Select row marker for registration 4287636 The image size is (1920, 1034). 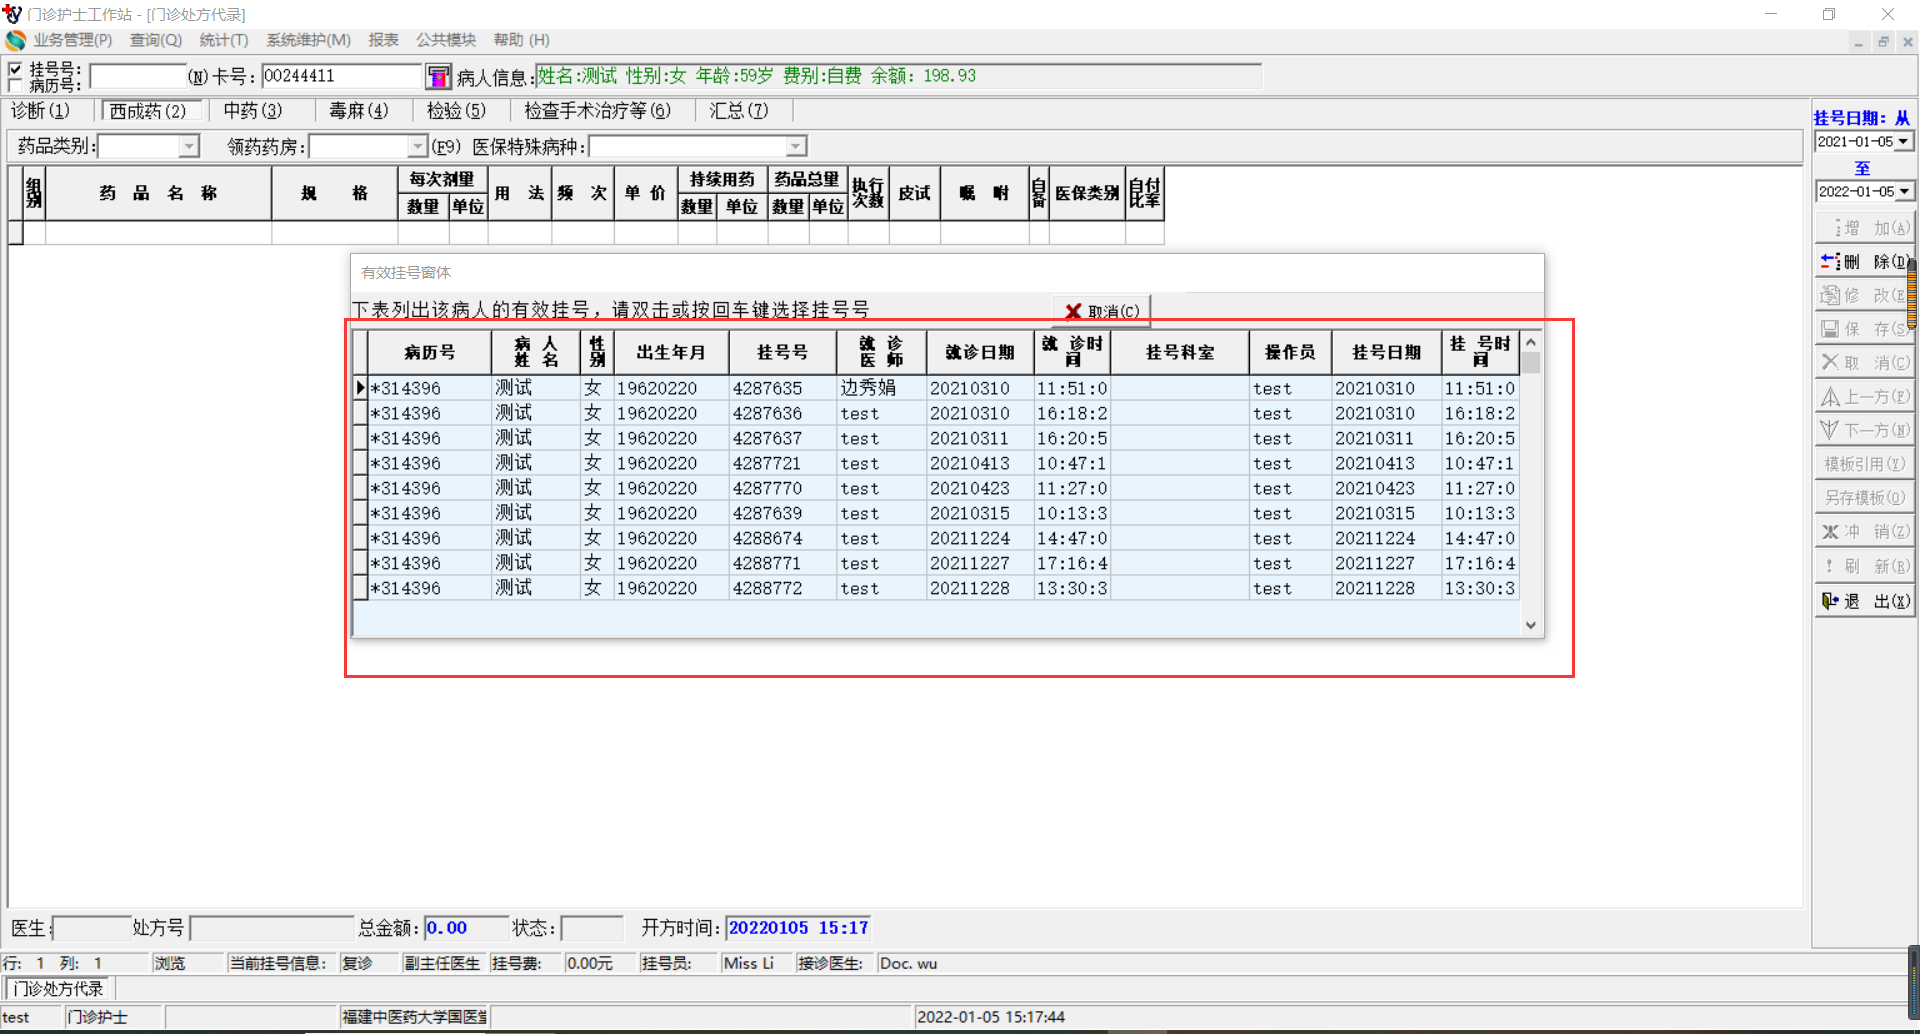tap(360, 413)
